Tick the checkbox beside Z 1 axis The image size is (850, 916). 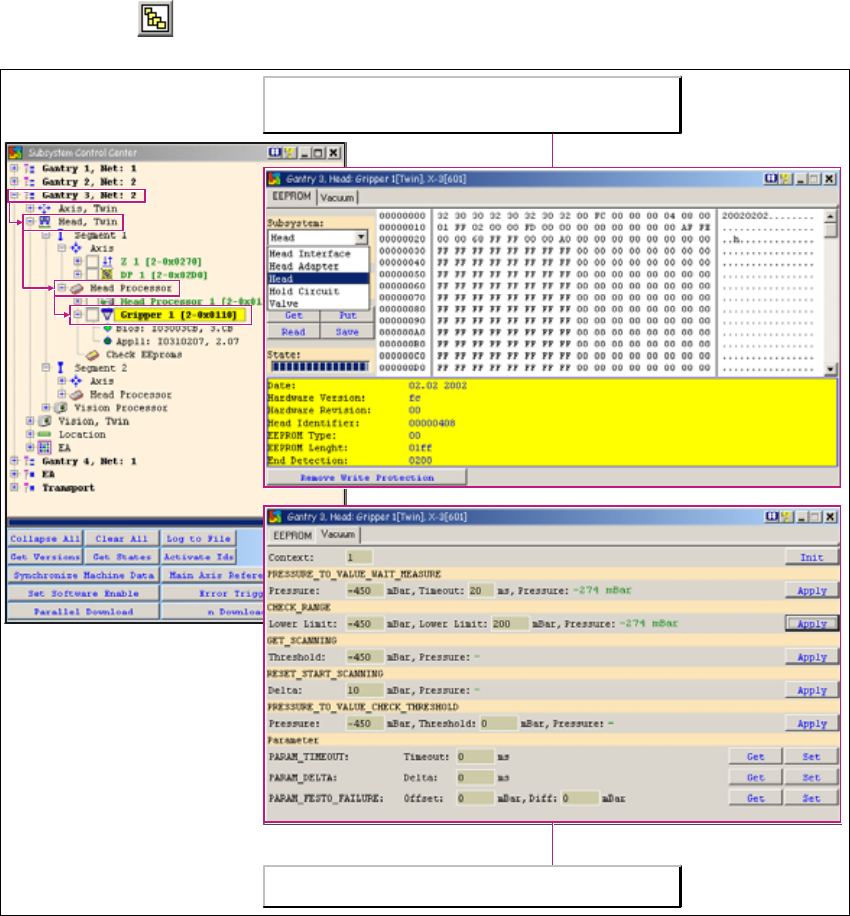pyautogui.click(x=91, y=261)
